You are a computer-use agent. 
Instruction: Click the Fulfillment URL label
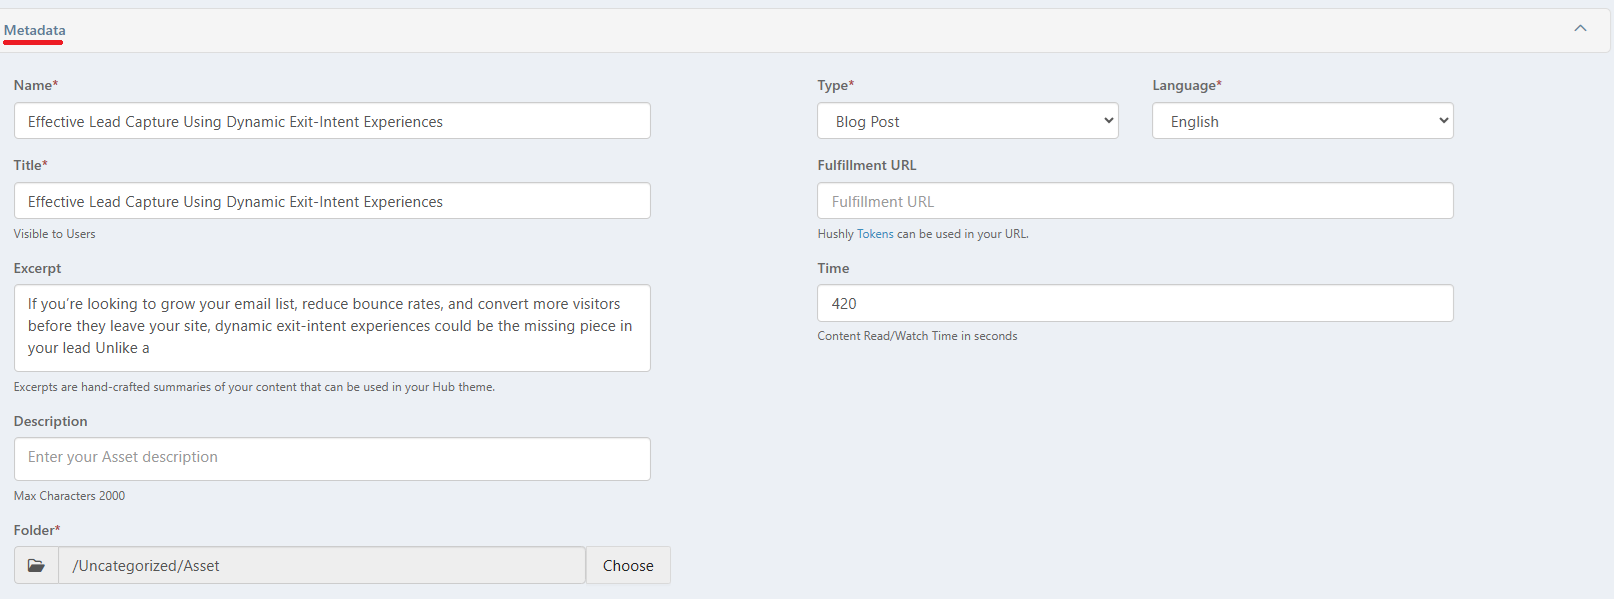pyautogui.click(x=867, y=165)
